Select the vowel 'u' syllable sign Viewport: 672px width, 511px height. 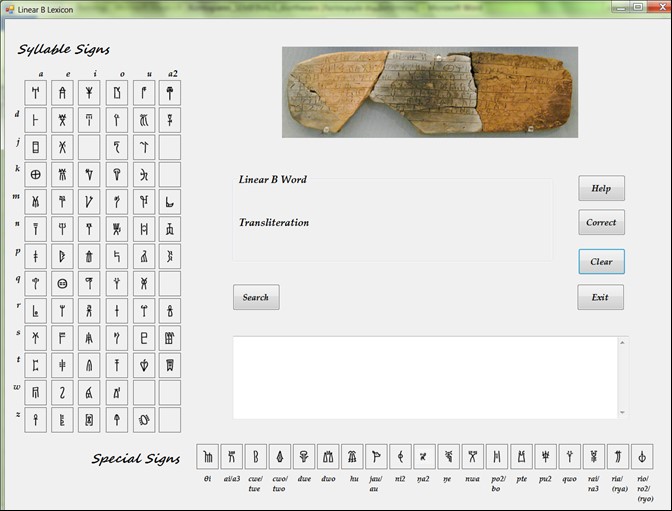[x=144, y=93]
